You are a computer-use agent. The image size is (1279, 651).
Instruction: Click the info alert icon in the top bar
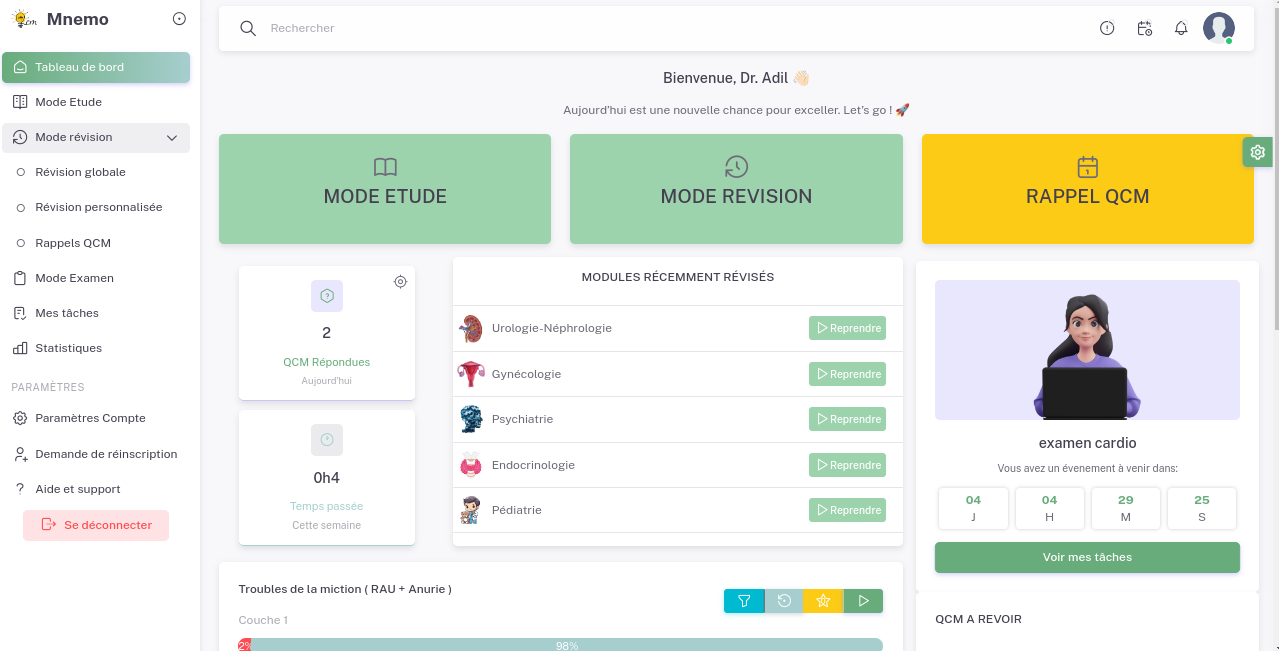(1107, 28)
